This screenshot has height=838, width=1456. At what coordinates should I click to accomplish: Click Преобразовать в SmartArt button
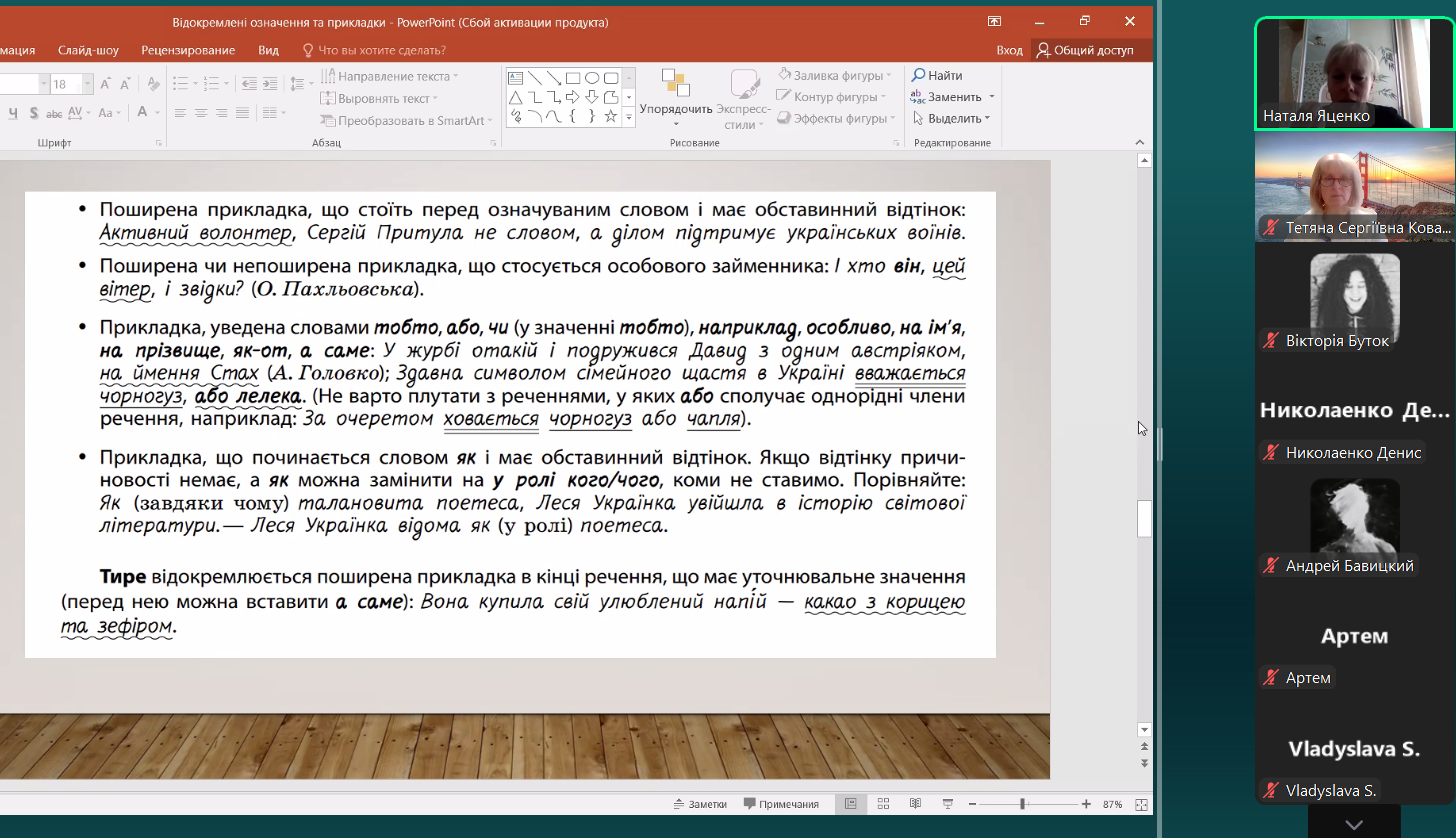pos(408,121)
